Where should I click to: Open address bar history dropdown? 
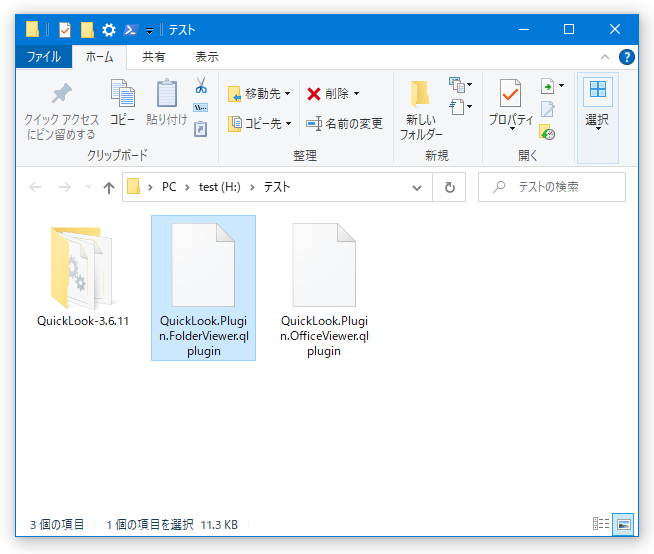click(417, 188)
